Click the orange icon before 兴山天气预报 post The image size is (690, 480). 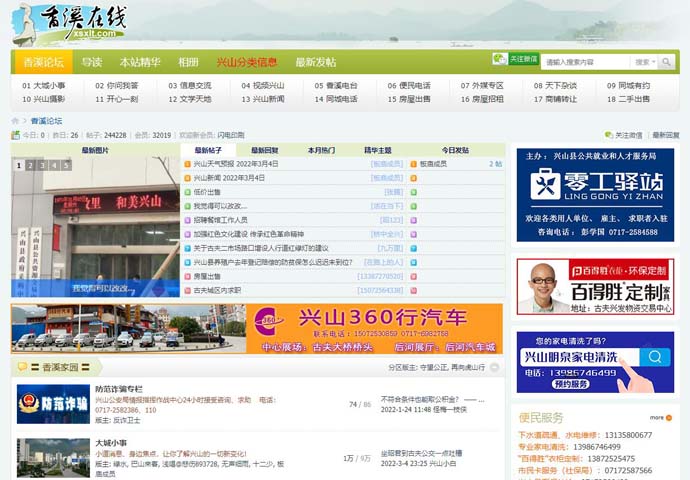coord(187,164)
